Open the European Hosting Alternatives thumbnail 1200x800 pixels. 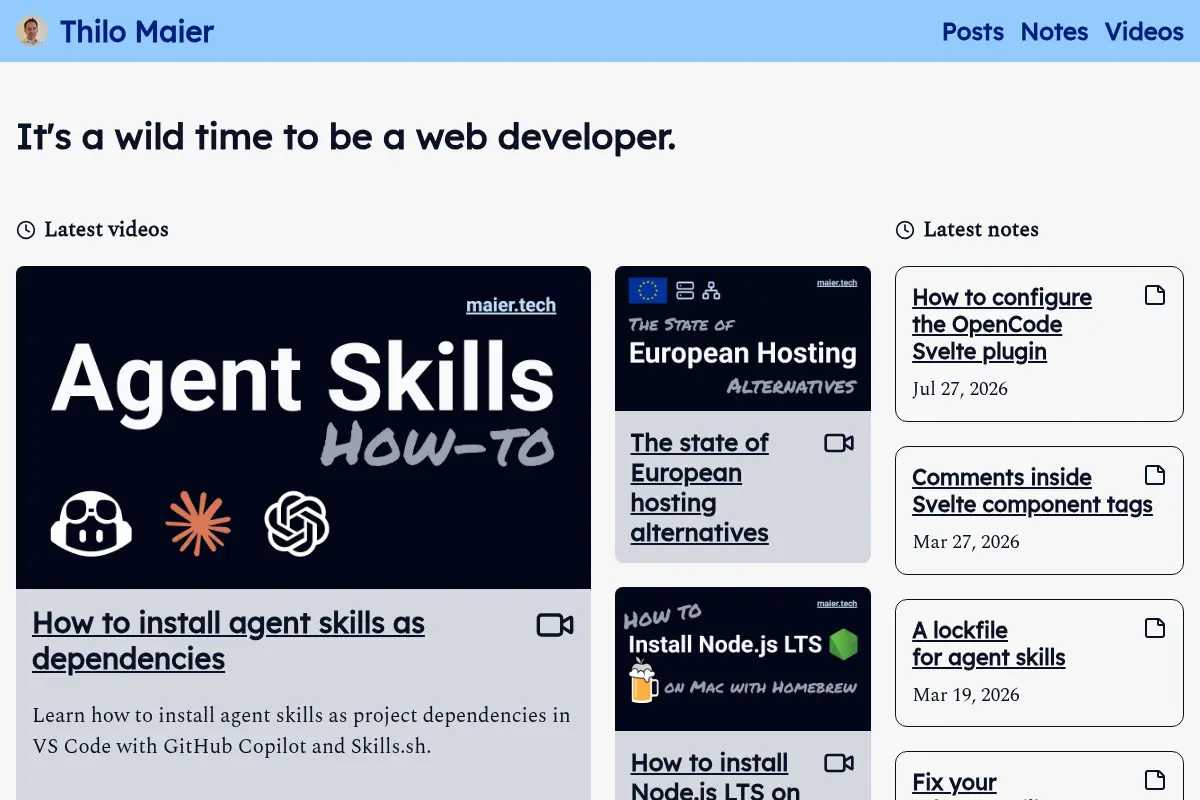click(743, 338)
